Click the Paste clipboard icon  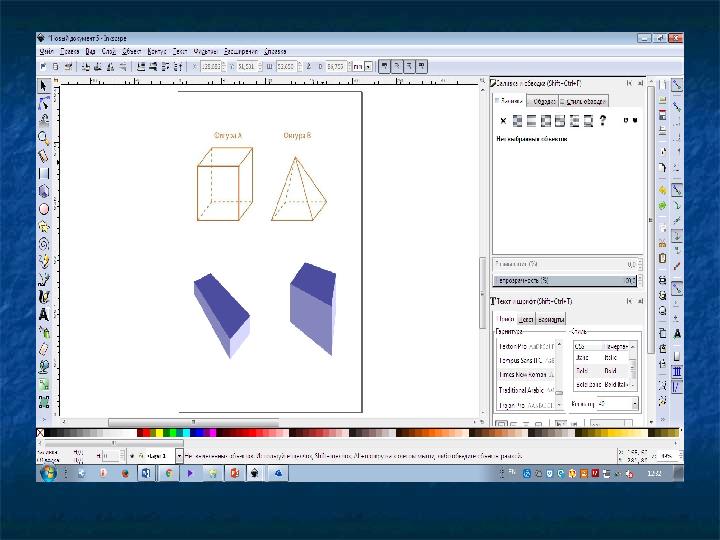(662, 258)
